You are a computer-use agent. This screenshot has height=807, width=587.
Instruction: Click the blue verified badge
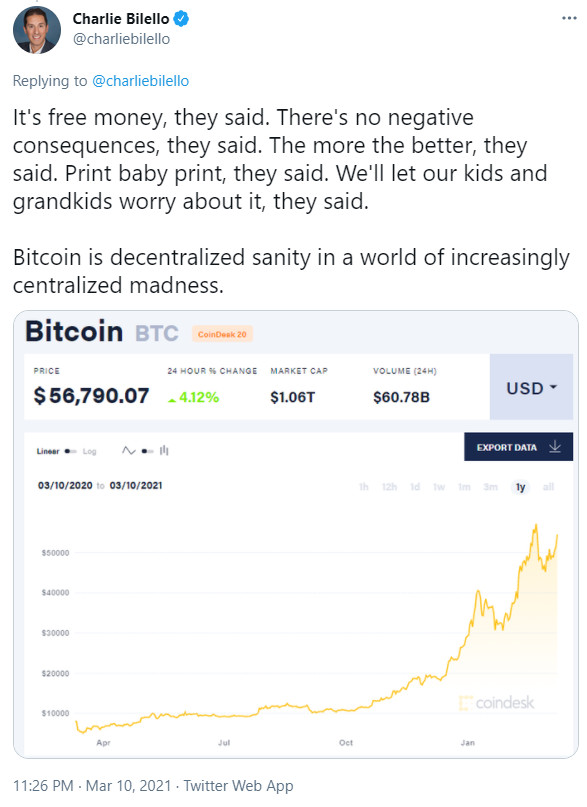181,19
